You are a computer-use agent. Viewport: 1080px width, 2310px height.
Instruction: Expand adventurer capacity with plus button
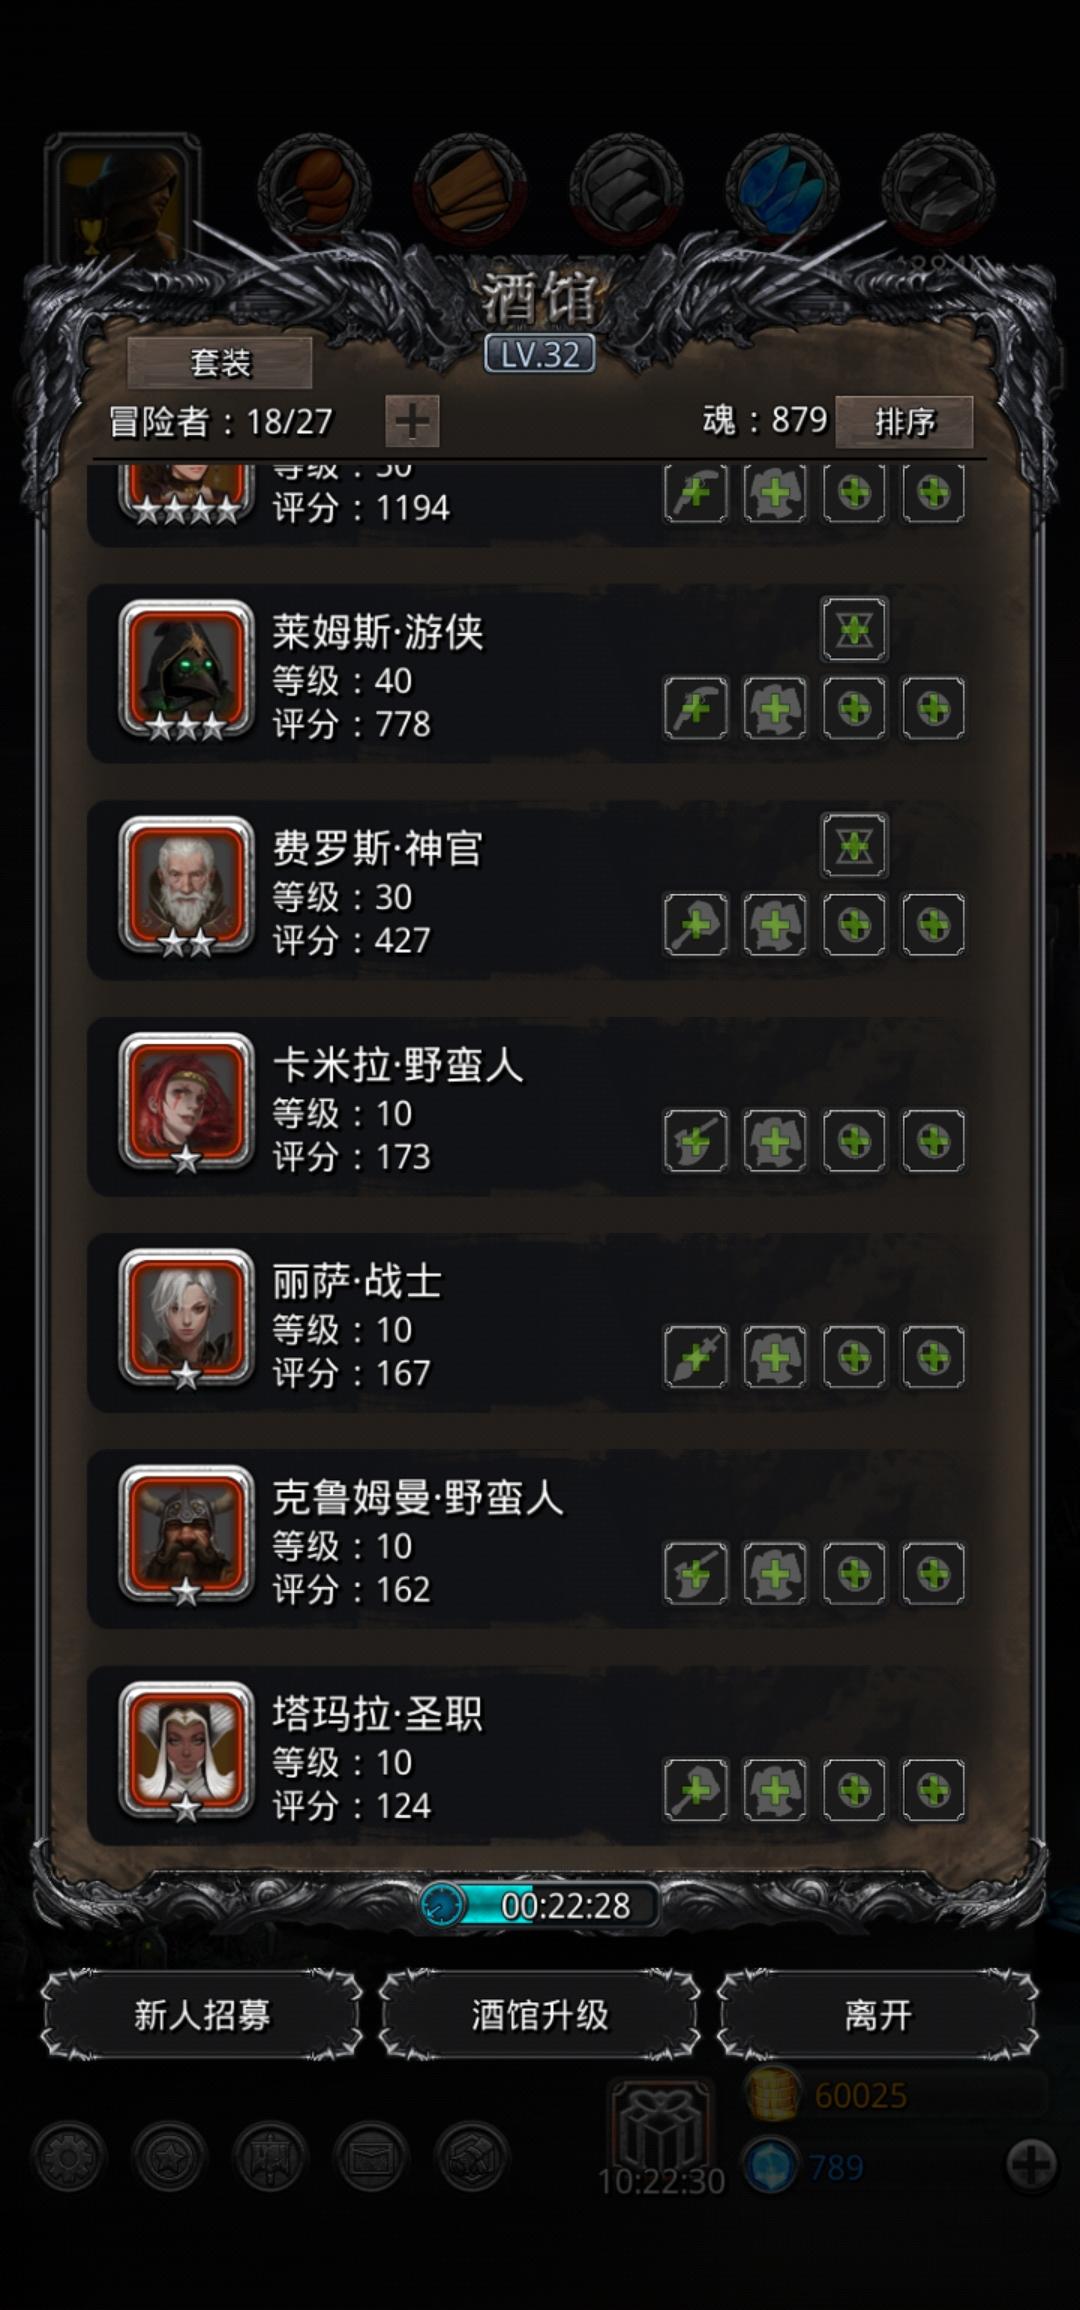click(412, 421)
